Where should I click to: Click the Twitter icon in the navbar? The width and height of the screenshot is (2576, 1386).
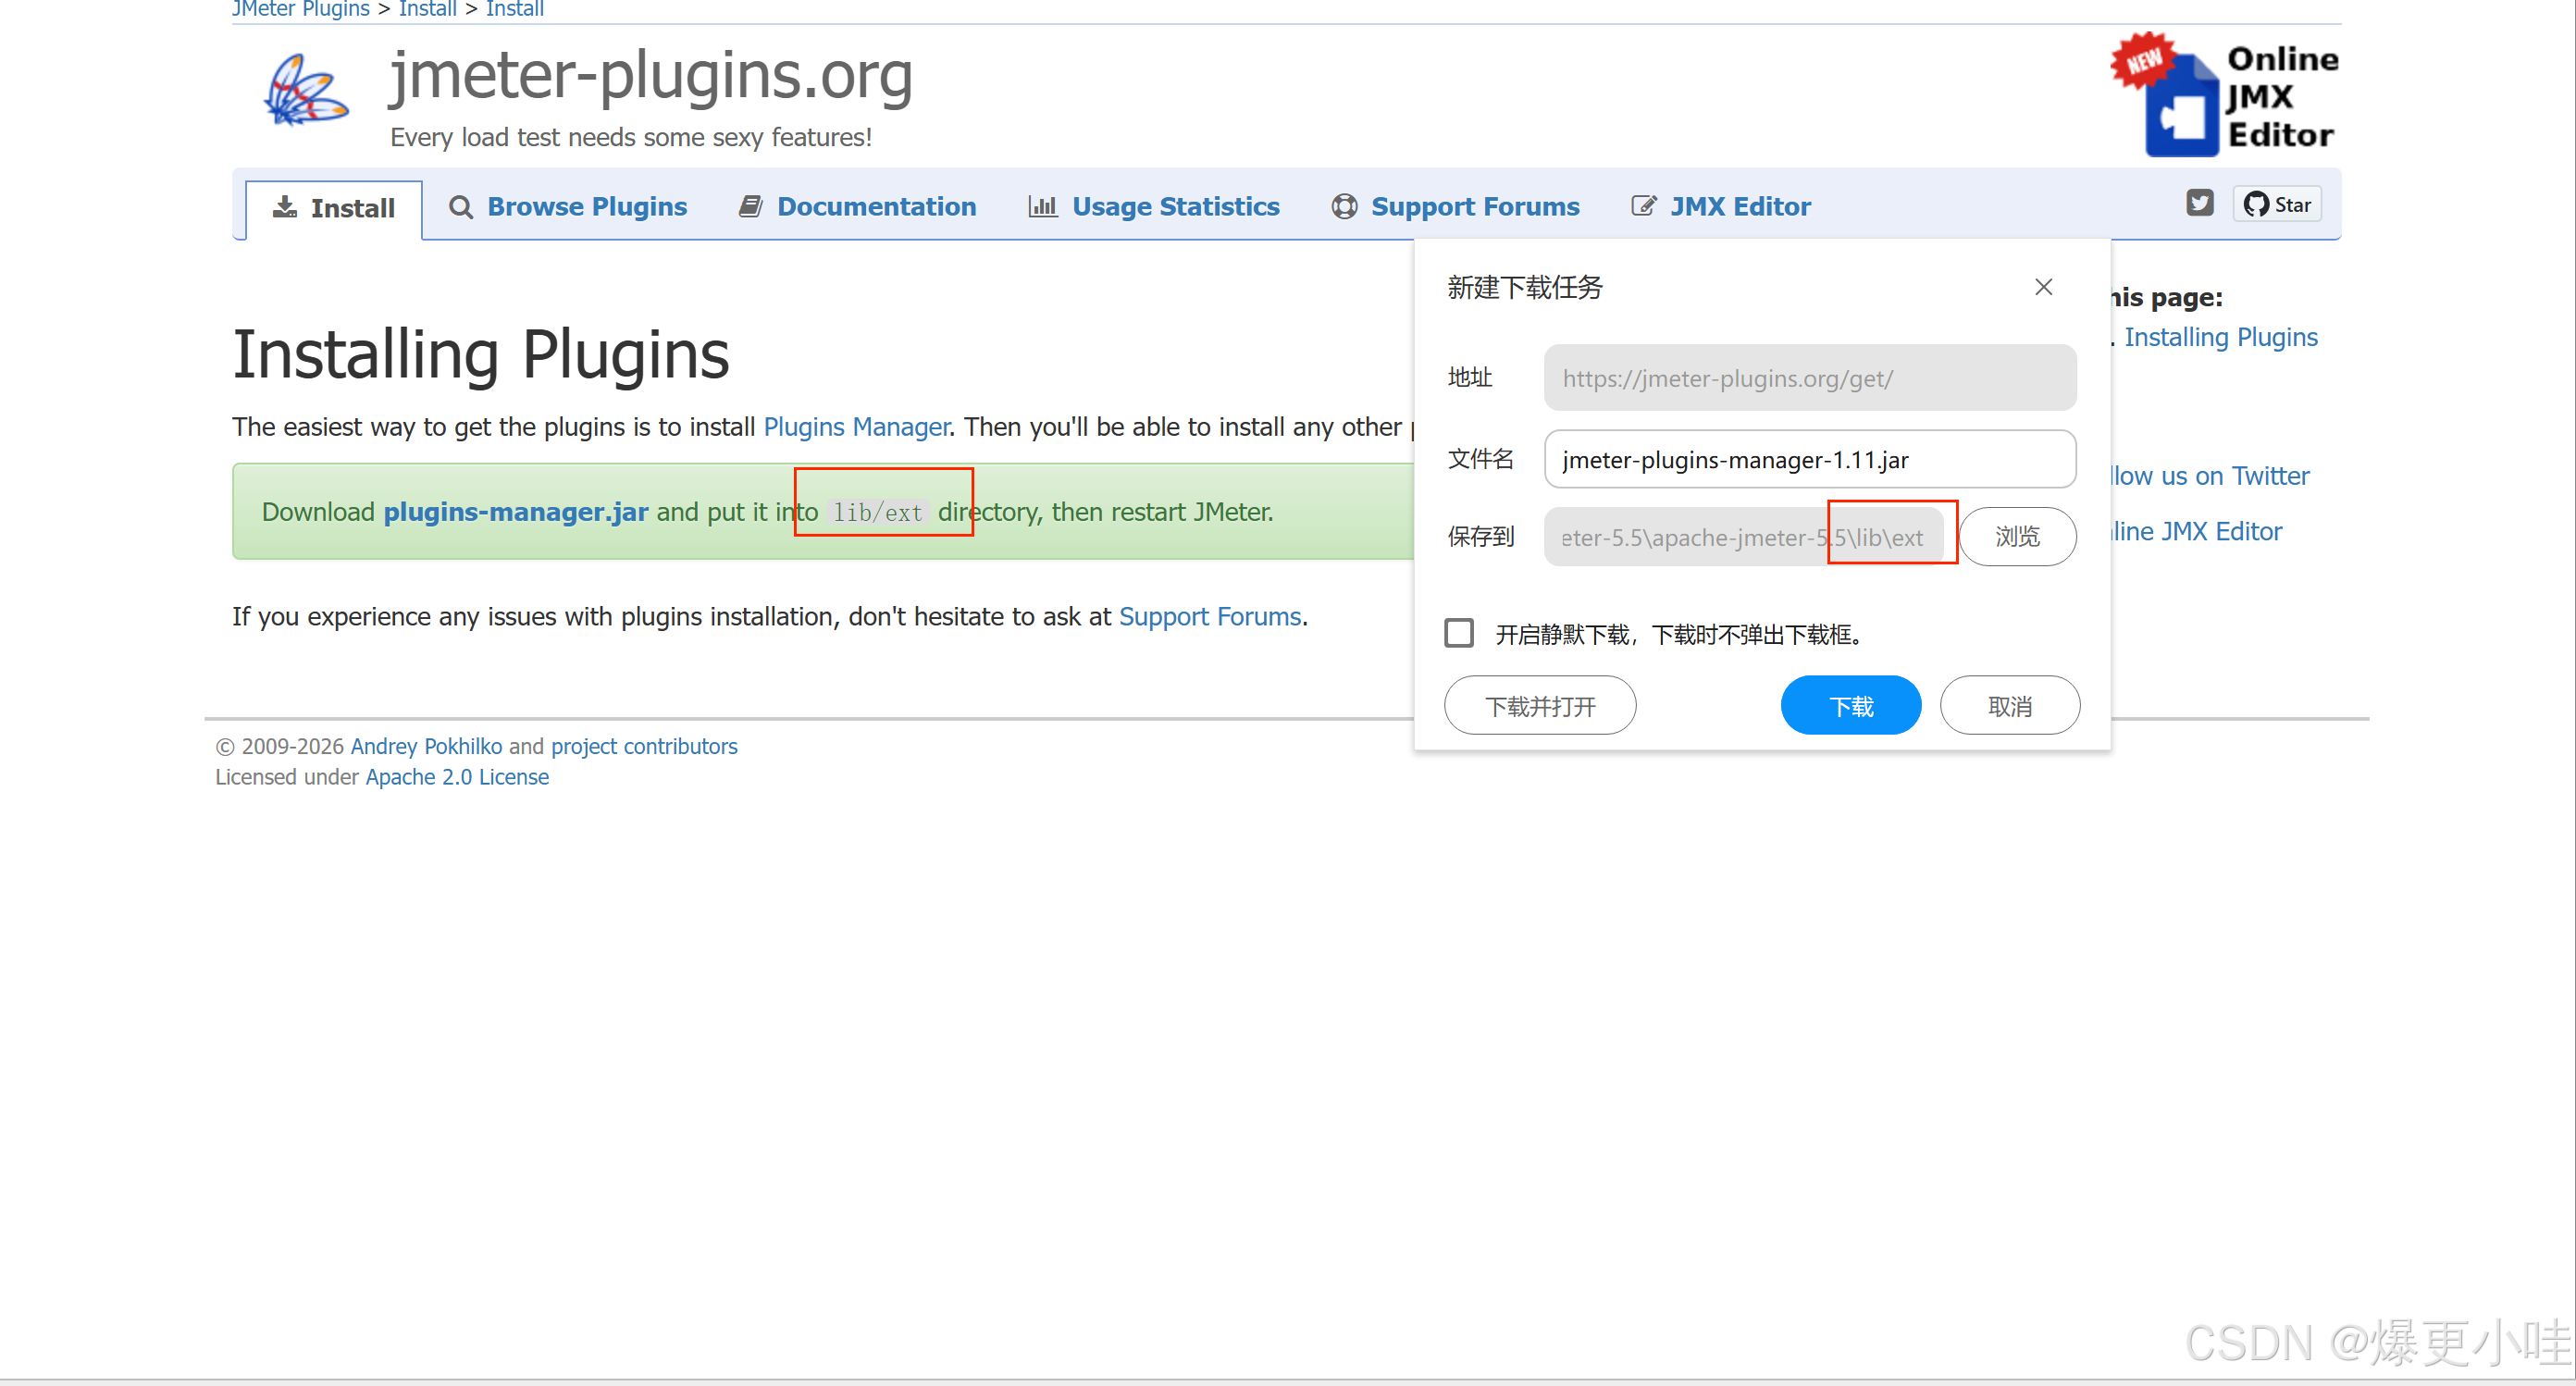[2199, 204]
